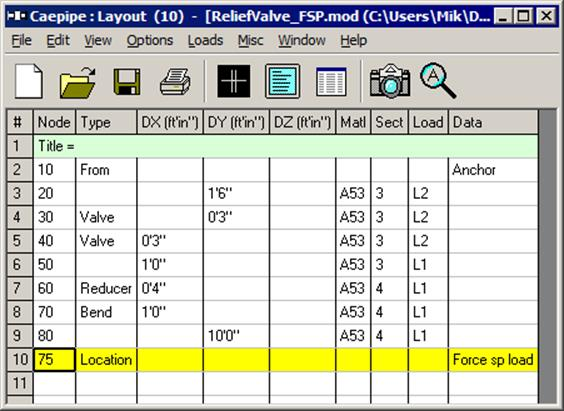Viewport: 564px width, 411px height.
Task: Select the node 75 input cell
Action: pos(54,360)
